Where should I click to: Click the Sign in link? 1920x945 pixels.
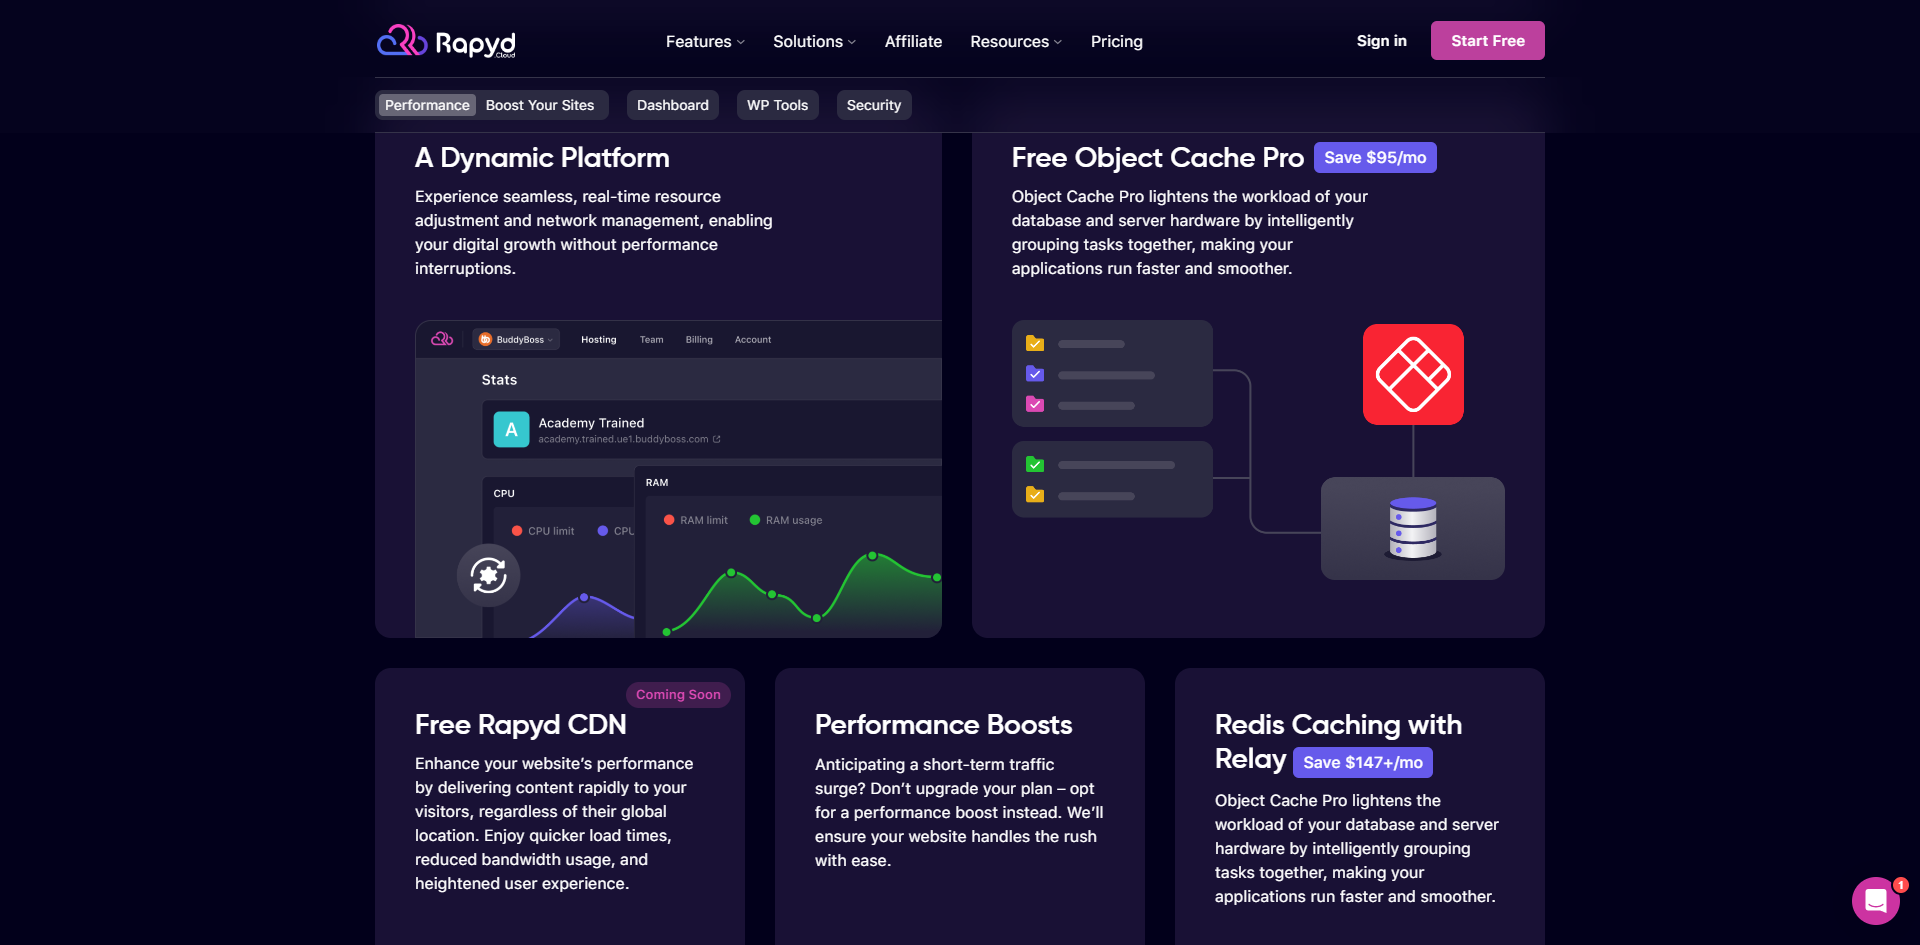coord(1382,41)
